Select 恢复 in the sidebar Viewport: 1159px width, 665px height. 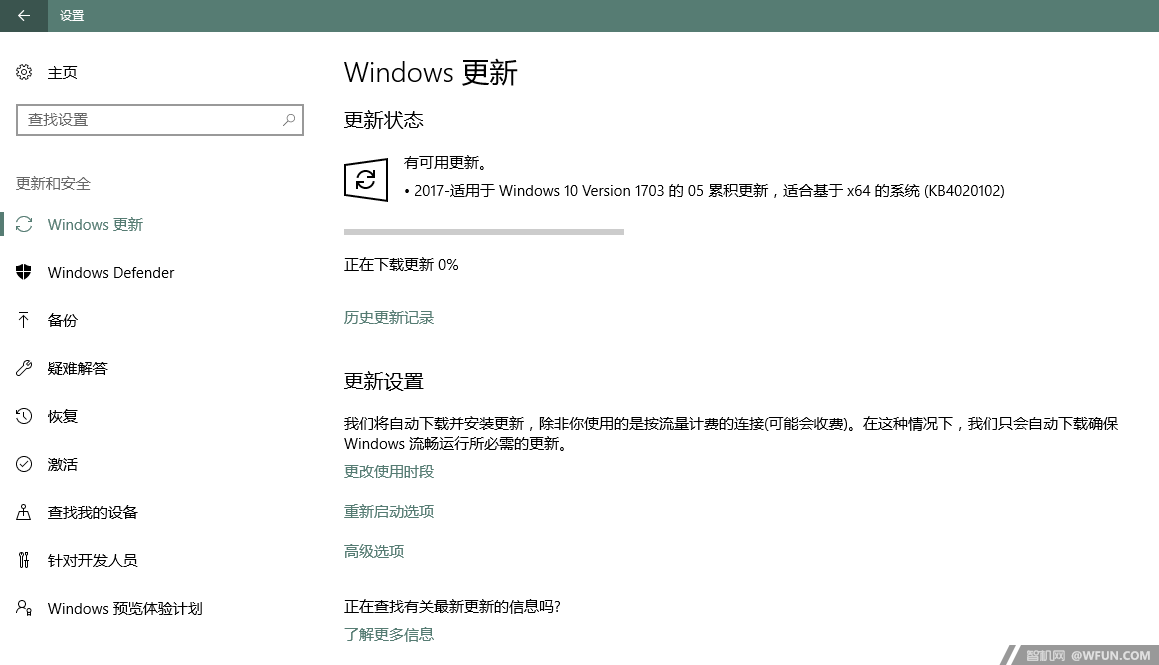tap(62, 416)
